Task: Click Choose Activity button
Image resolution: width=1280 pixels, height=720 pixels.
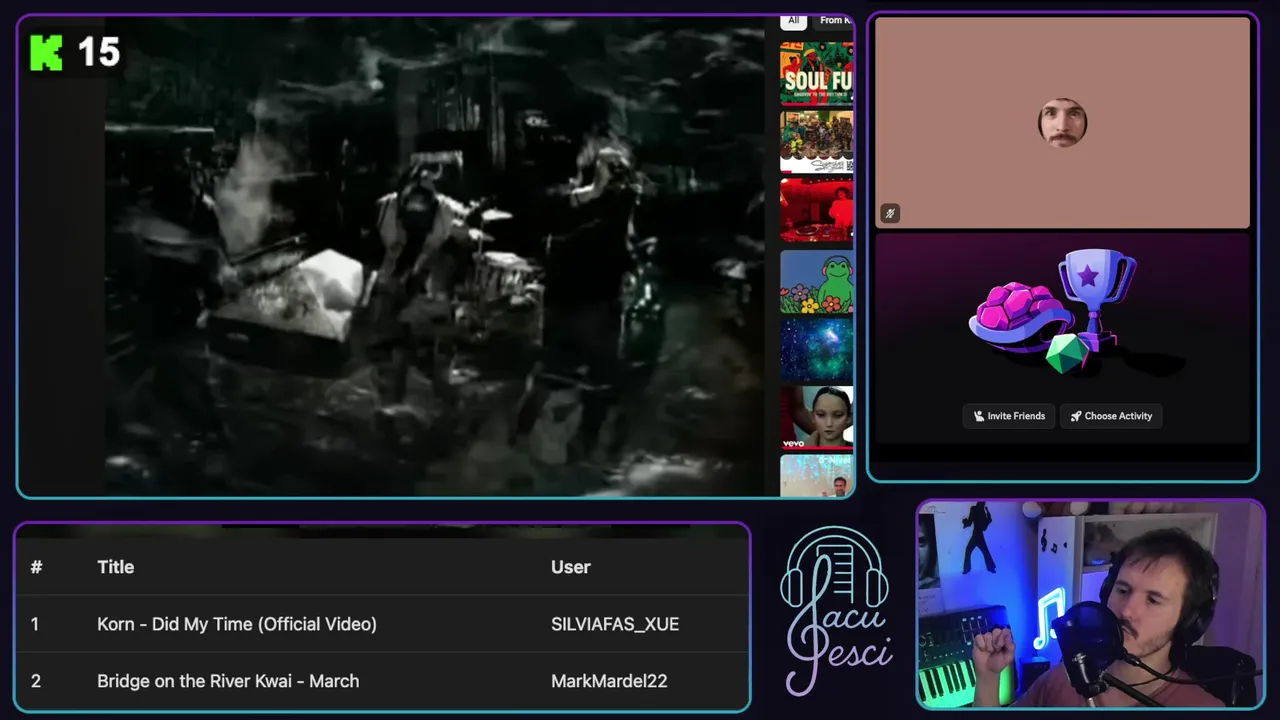Action: [x=1111, y=416]
